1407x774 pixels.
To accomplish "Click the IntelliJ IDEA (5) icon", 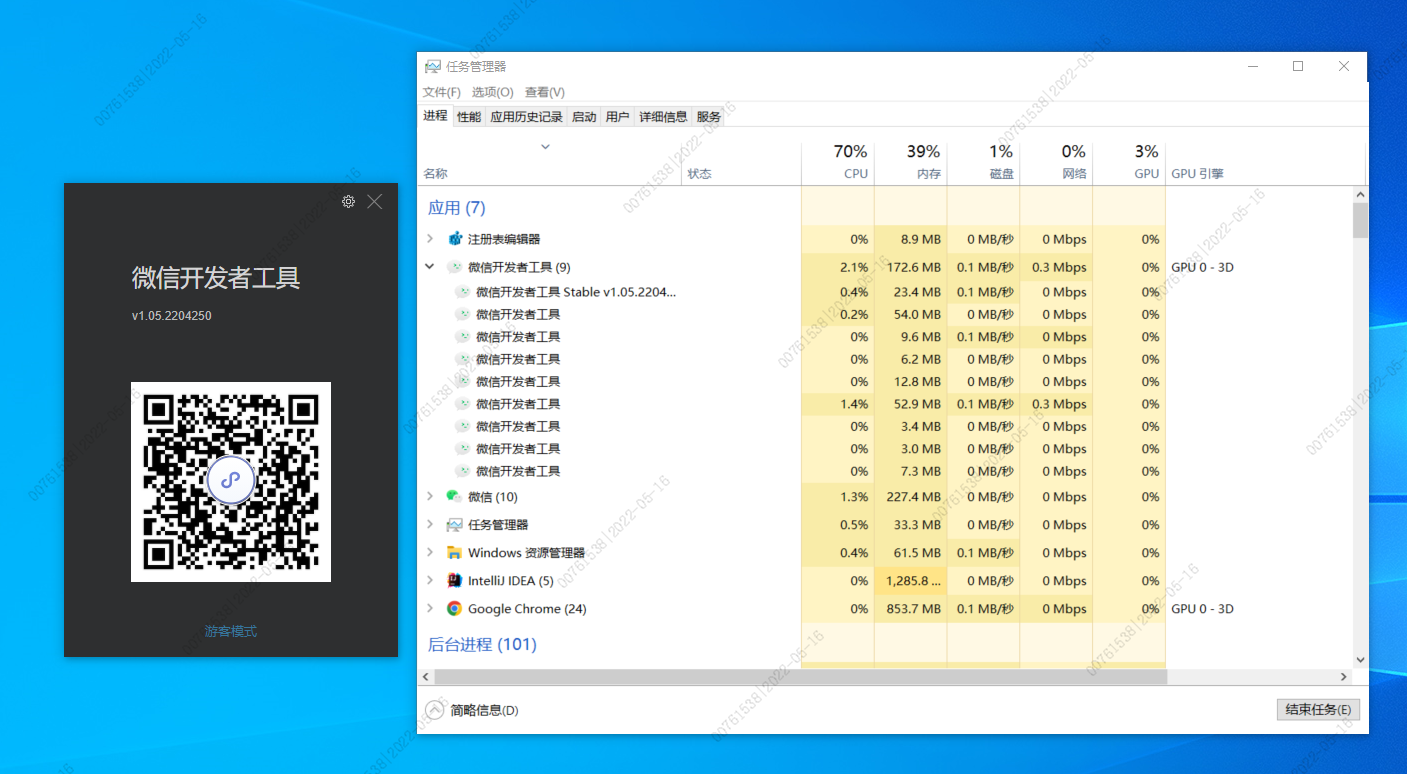I will pyautogui.click(x=454, y=581).
